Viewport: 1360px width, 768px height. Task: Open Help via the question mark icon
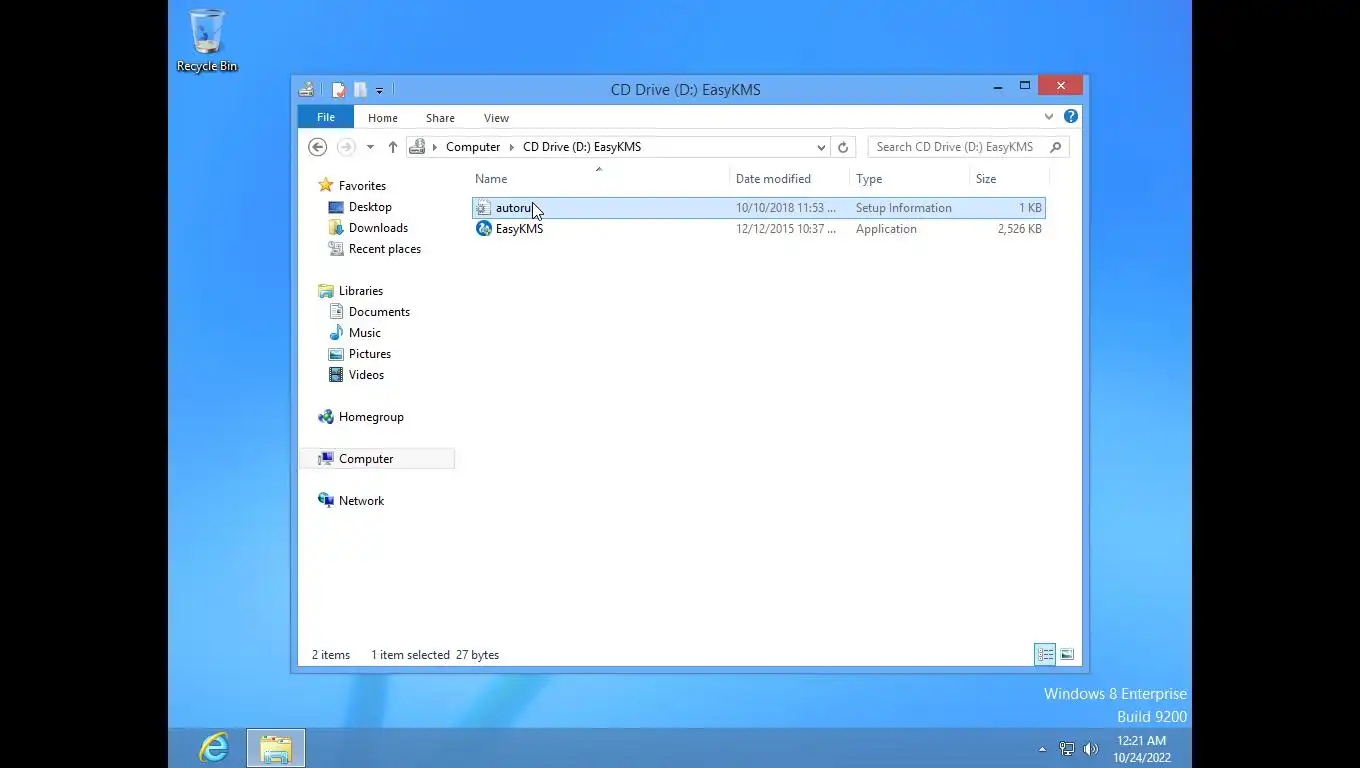pos(1071,117)
